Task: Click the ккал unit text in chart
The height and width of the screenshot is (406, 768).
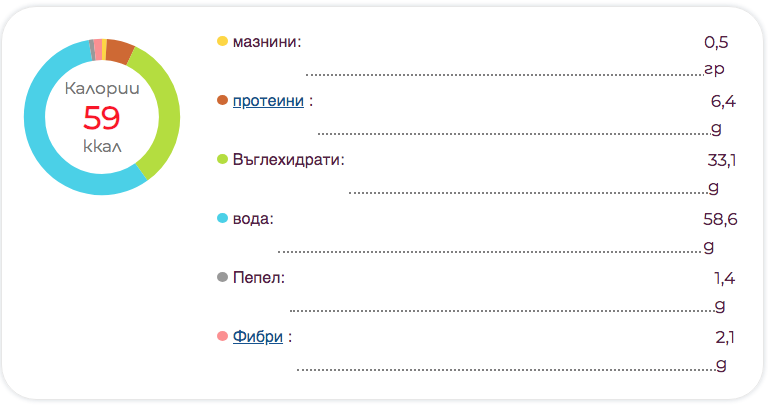Action: pyautogui.click(x=101, y=146)
